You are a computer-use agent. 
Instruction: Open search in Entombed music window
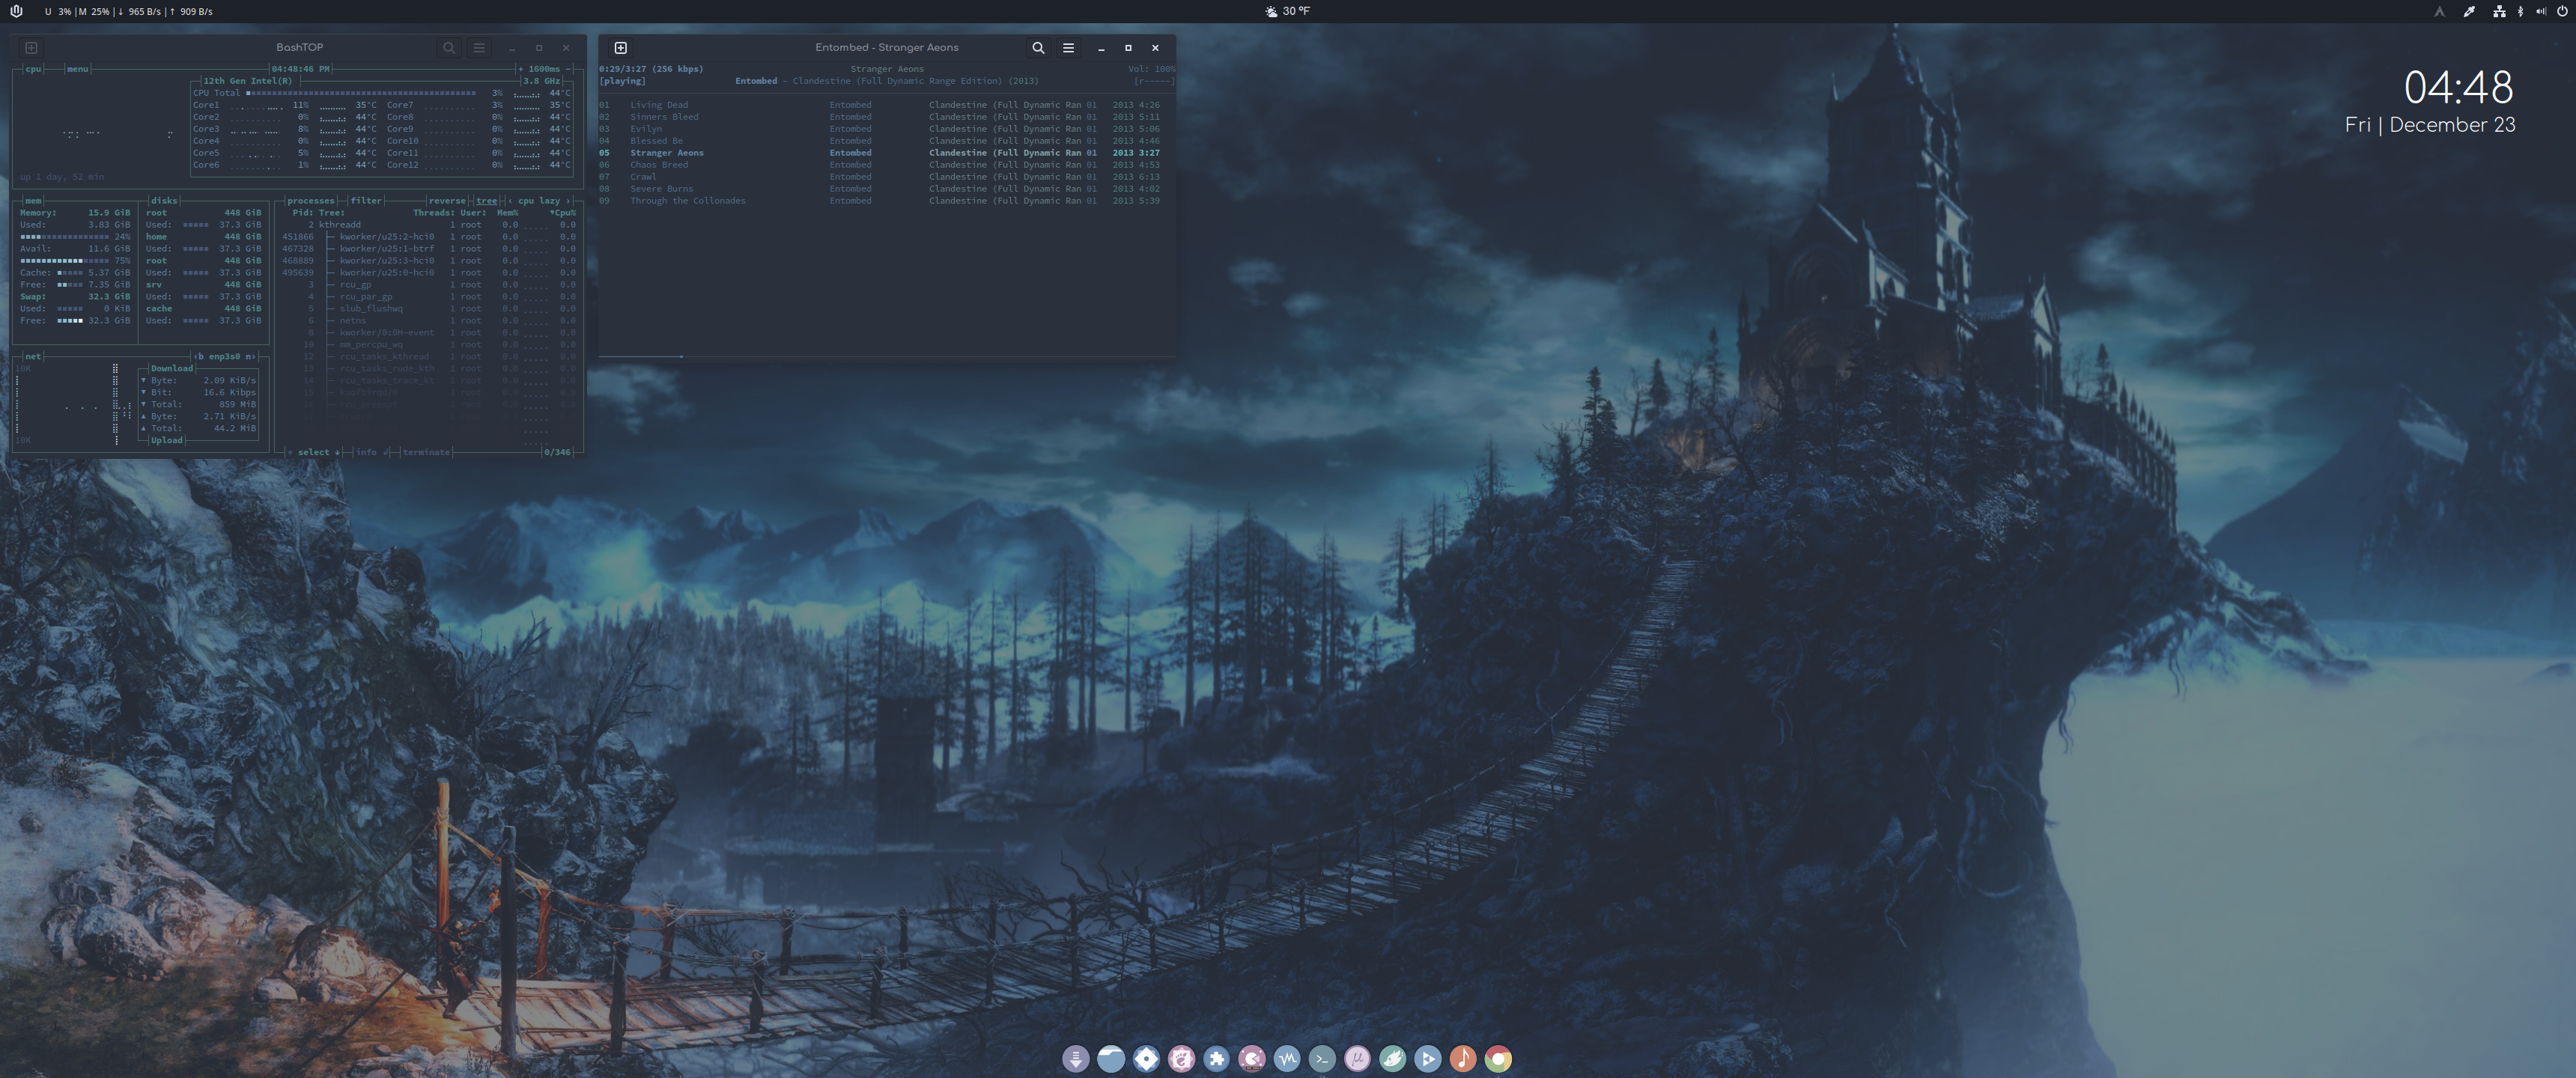(x=1038, y=48)
